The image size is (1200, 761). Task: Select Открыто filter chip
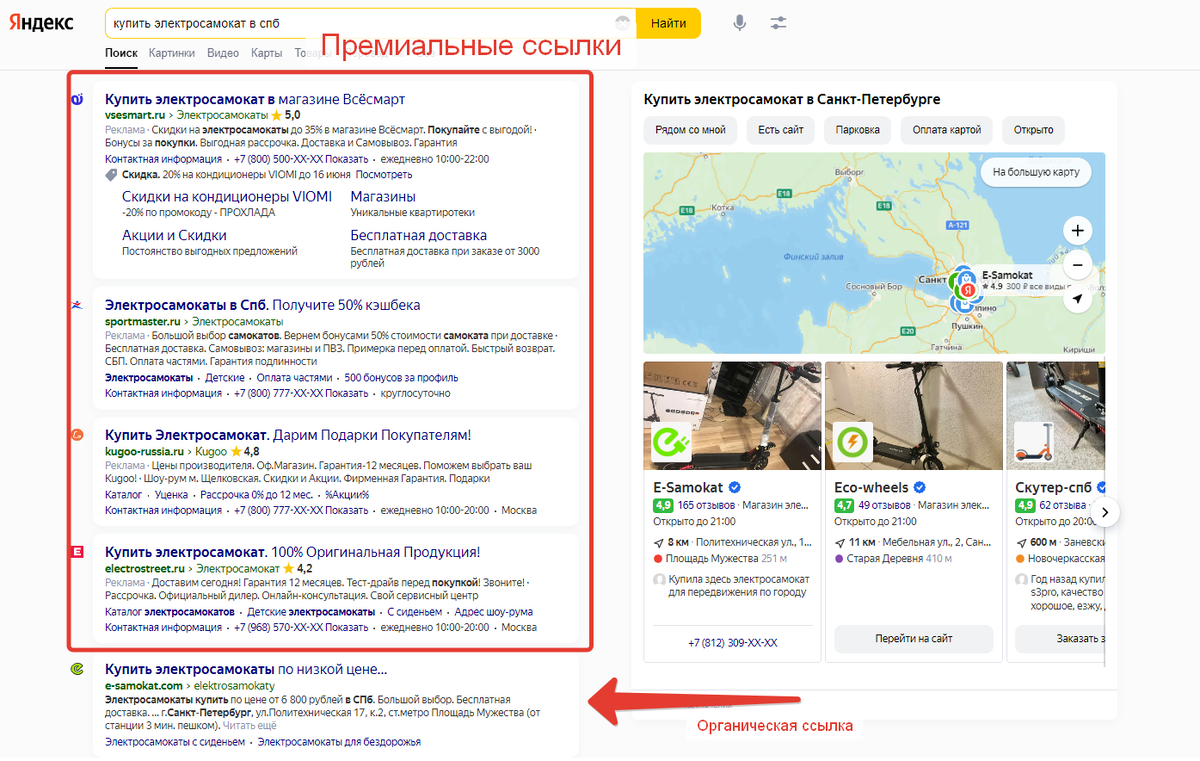pyautogui.click(x=1034, y=130)
